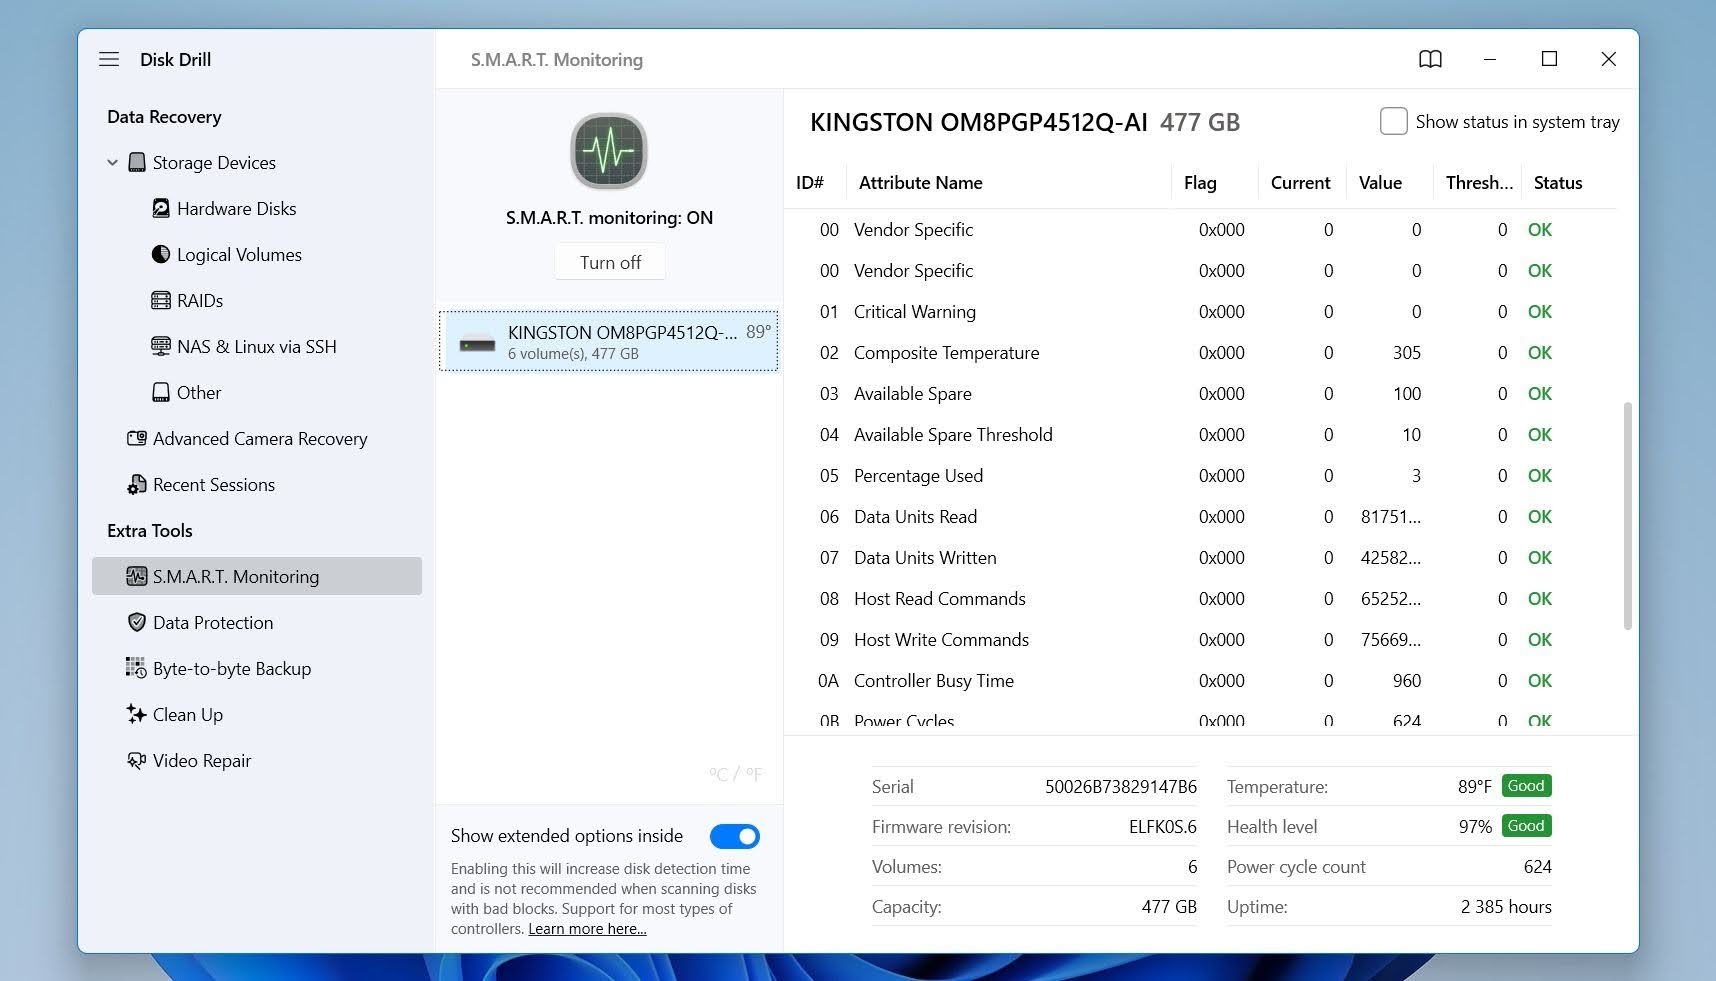Select the Data Units Written row
1716x981 pixels.
click(x=1200, y=558)
